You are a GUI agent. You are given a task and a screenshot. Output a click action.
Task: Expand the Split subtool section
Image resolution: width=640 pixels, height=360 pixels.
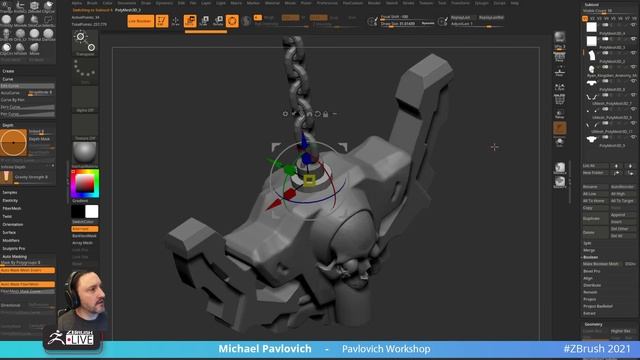(x=587, y=243)
